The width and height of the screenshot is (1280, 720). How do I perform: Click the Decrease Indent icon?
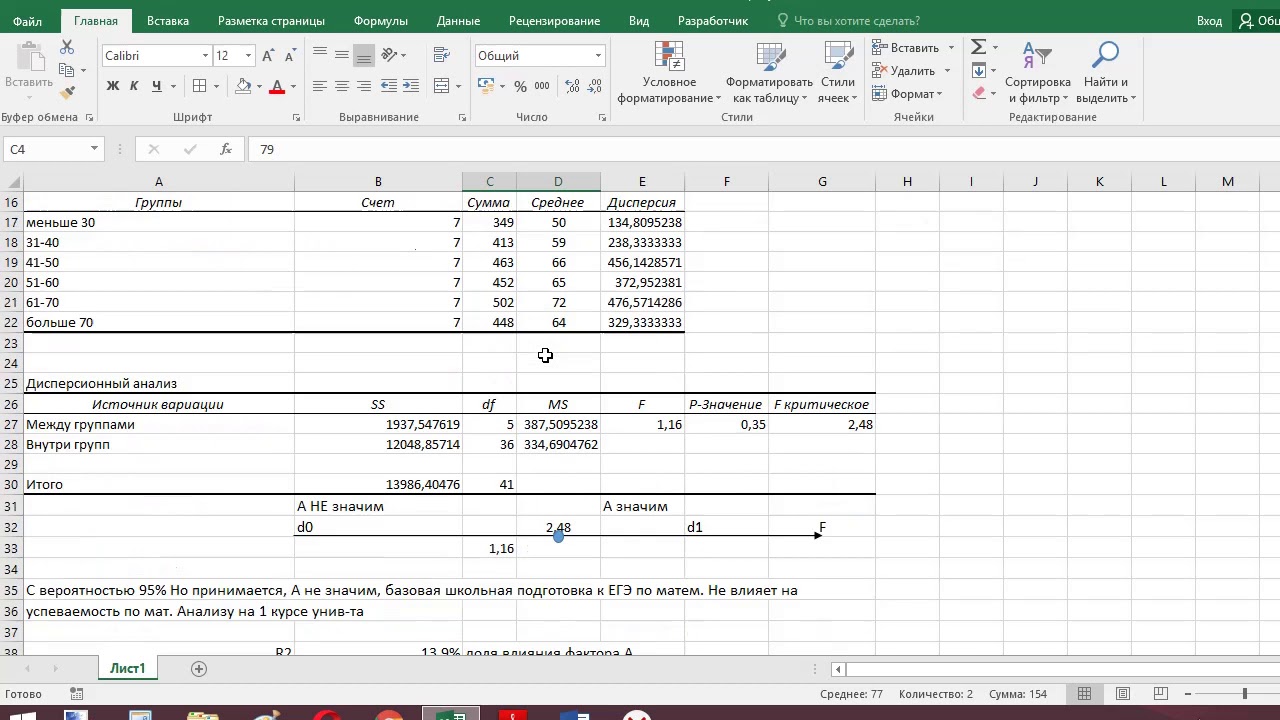pos(389,86)
